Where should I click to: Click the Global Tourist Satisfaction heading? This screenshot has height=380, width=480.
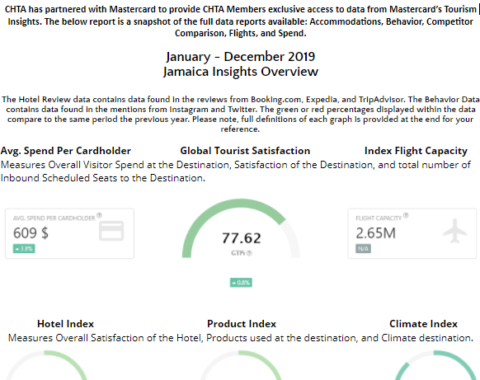click(245, 151)
